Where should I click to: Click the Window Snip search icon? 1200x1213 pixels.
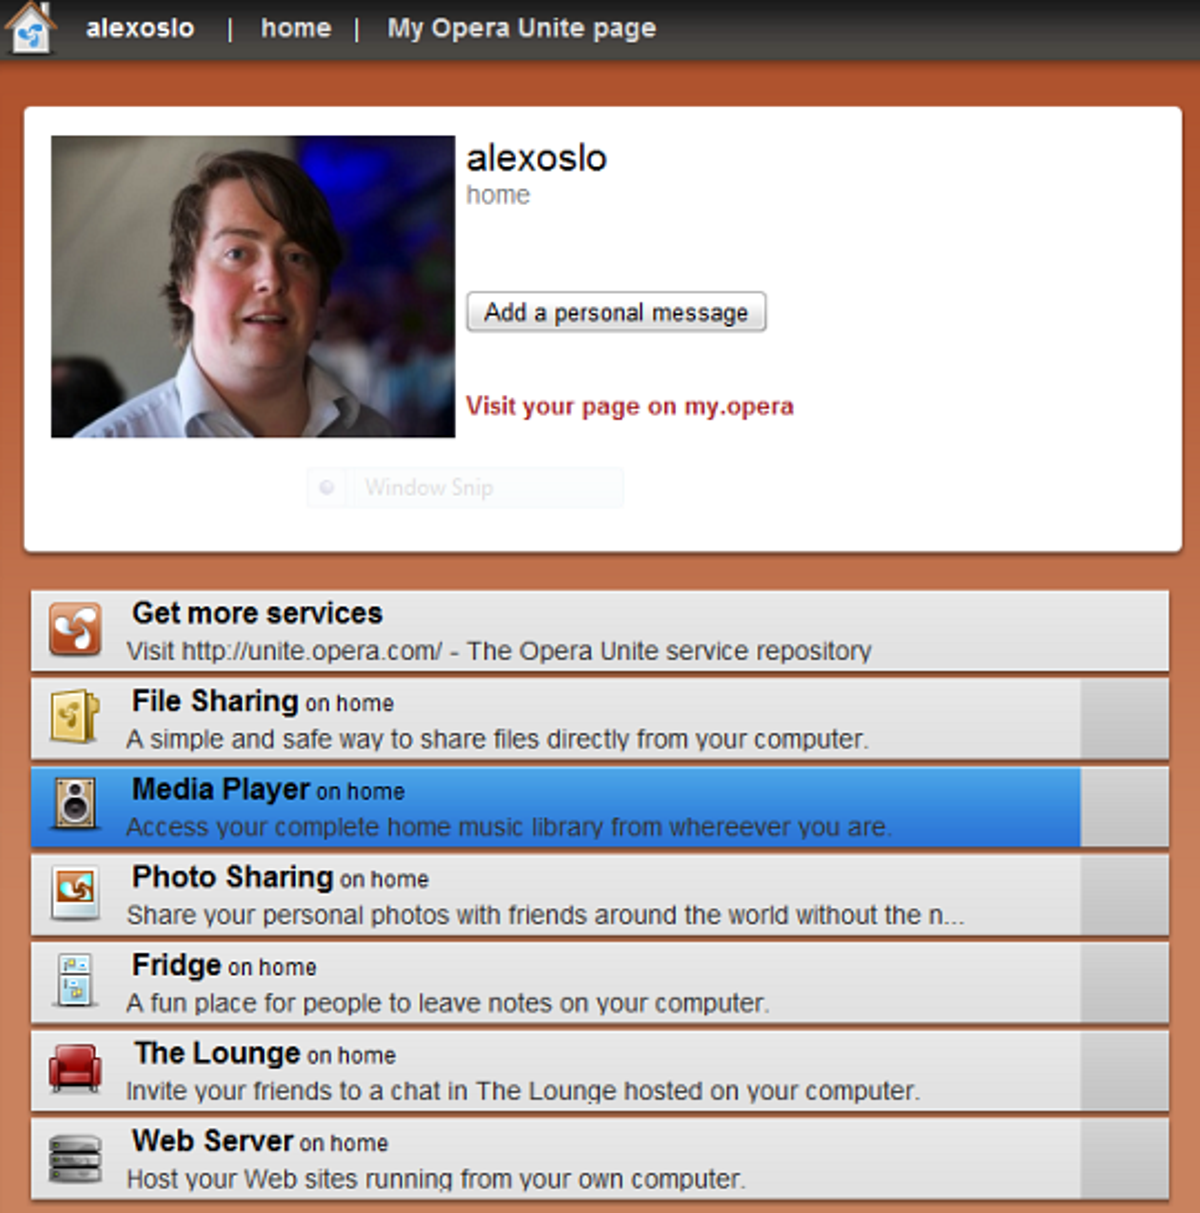click(x=327, y=487)
